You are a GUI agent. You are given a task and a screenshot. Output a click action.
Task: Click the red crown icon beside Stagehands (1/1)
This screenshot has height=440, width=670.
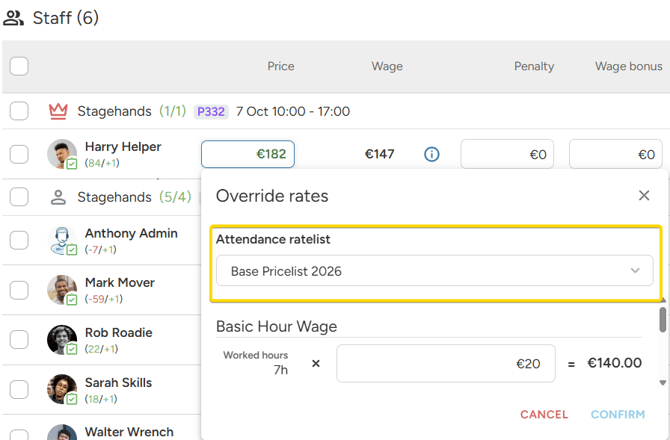click(x=58, y=111)
